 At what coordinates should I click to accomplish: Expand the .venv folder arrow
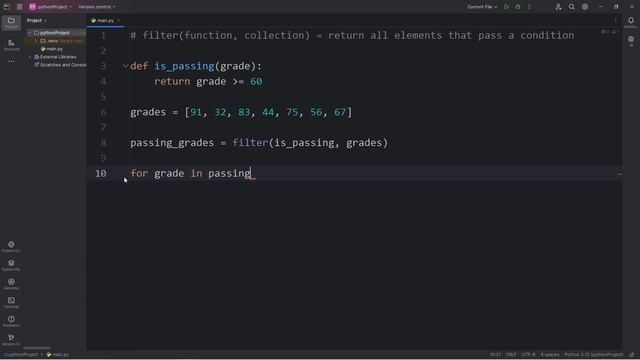tap(36, 41)
